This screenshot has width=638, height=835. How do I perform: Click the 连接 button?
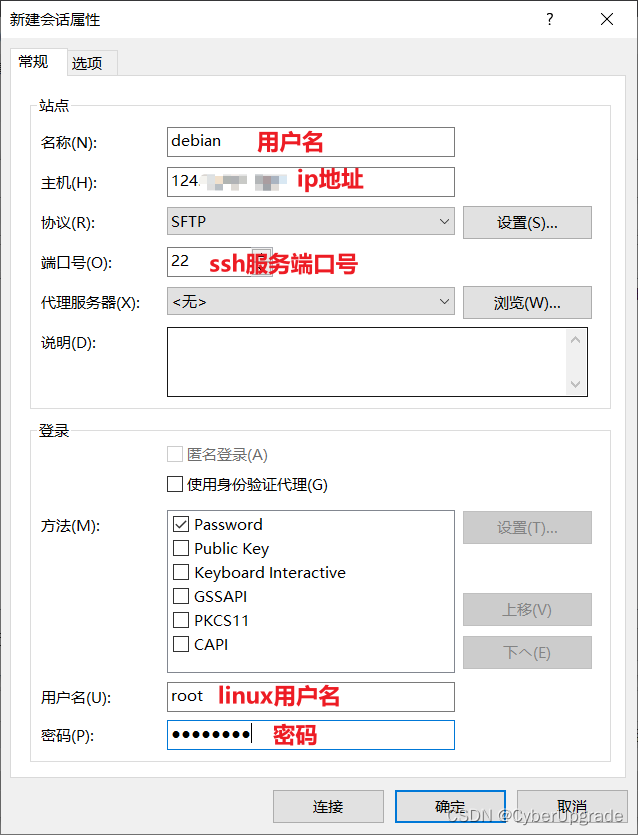pos(328,806)
